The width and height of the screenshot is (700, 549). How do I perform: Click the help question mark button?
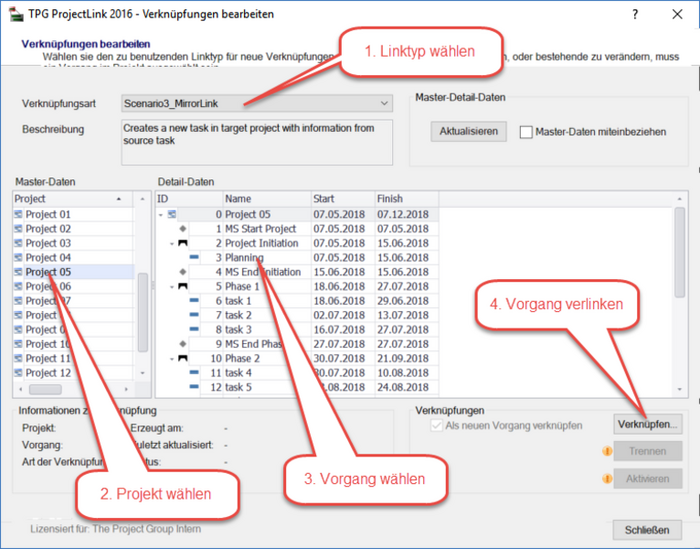[x=635, y=14]
